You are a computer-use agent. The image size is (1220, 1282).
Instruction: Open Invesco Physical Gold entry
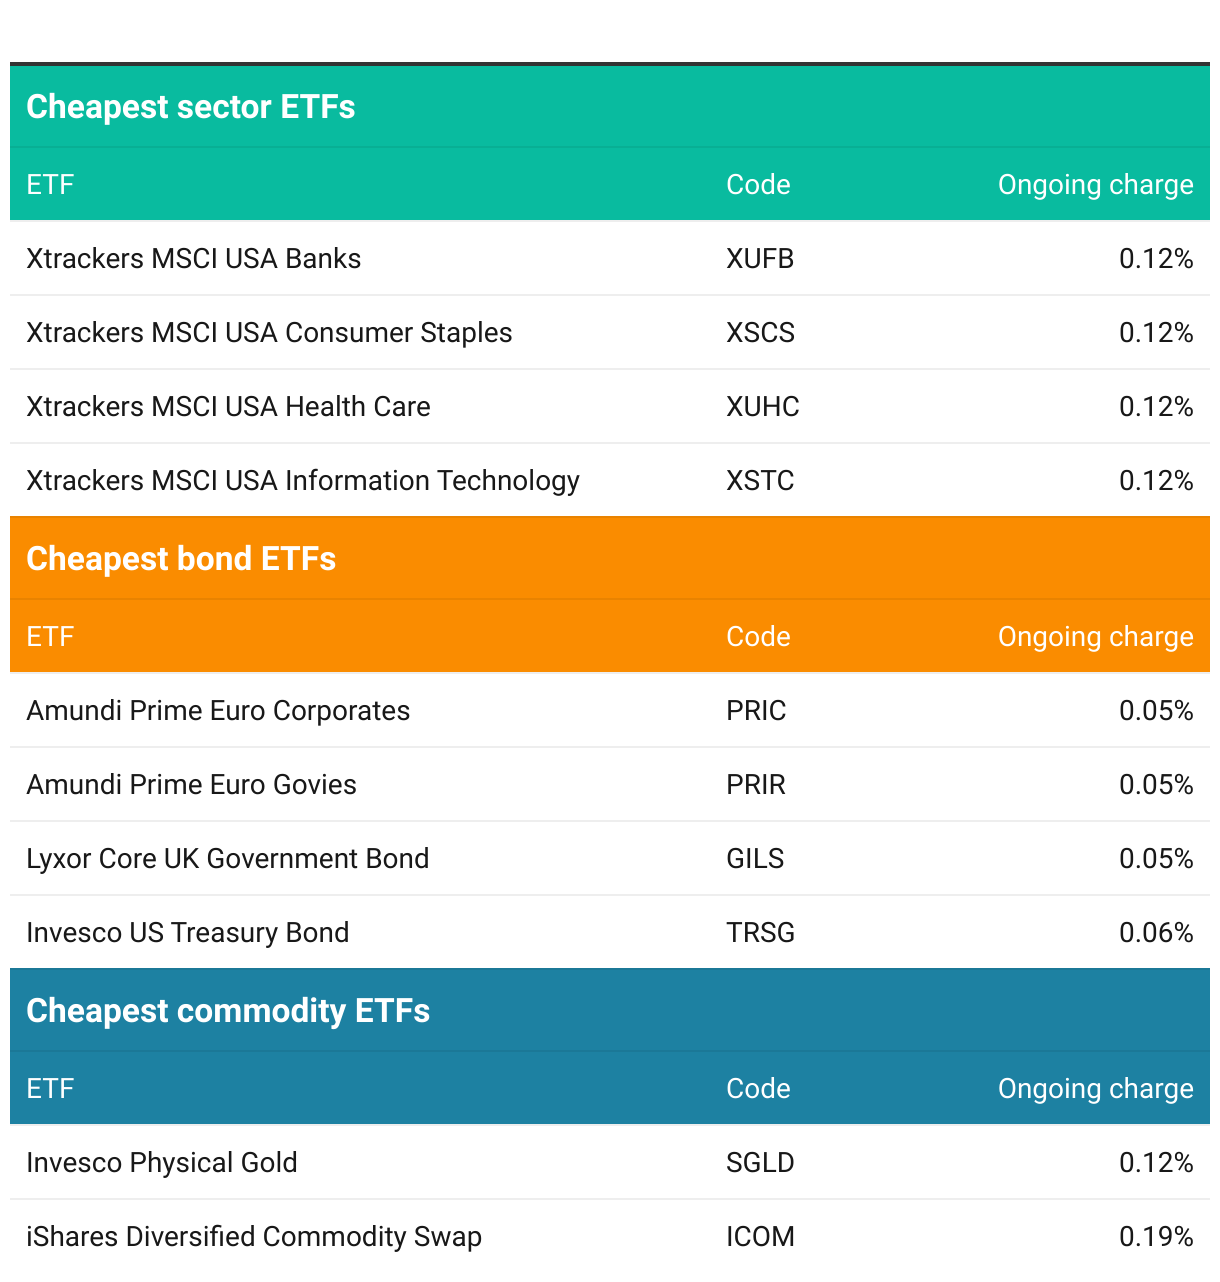point(161,1163)
